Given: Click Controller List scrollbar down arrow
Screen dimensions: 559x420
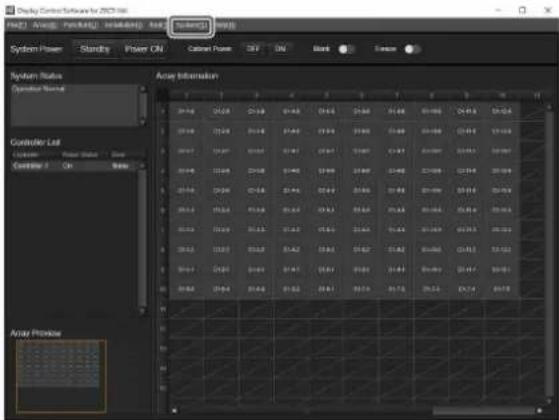Looking at the screenshot, I should (x=142, y=311).
